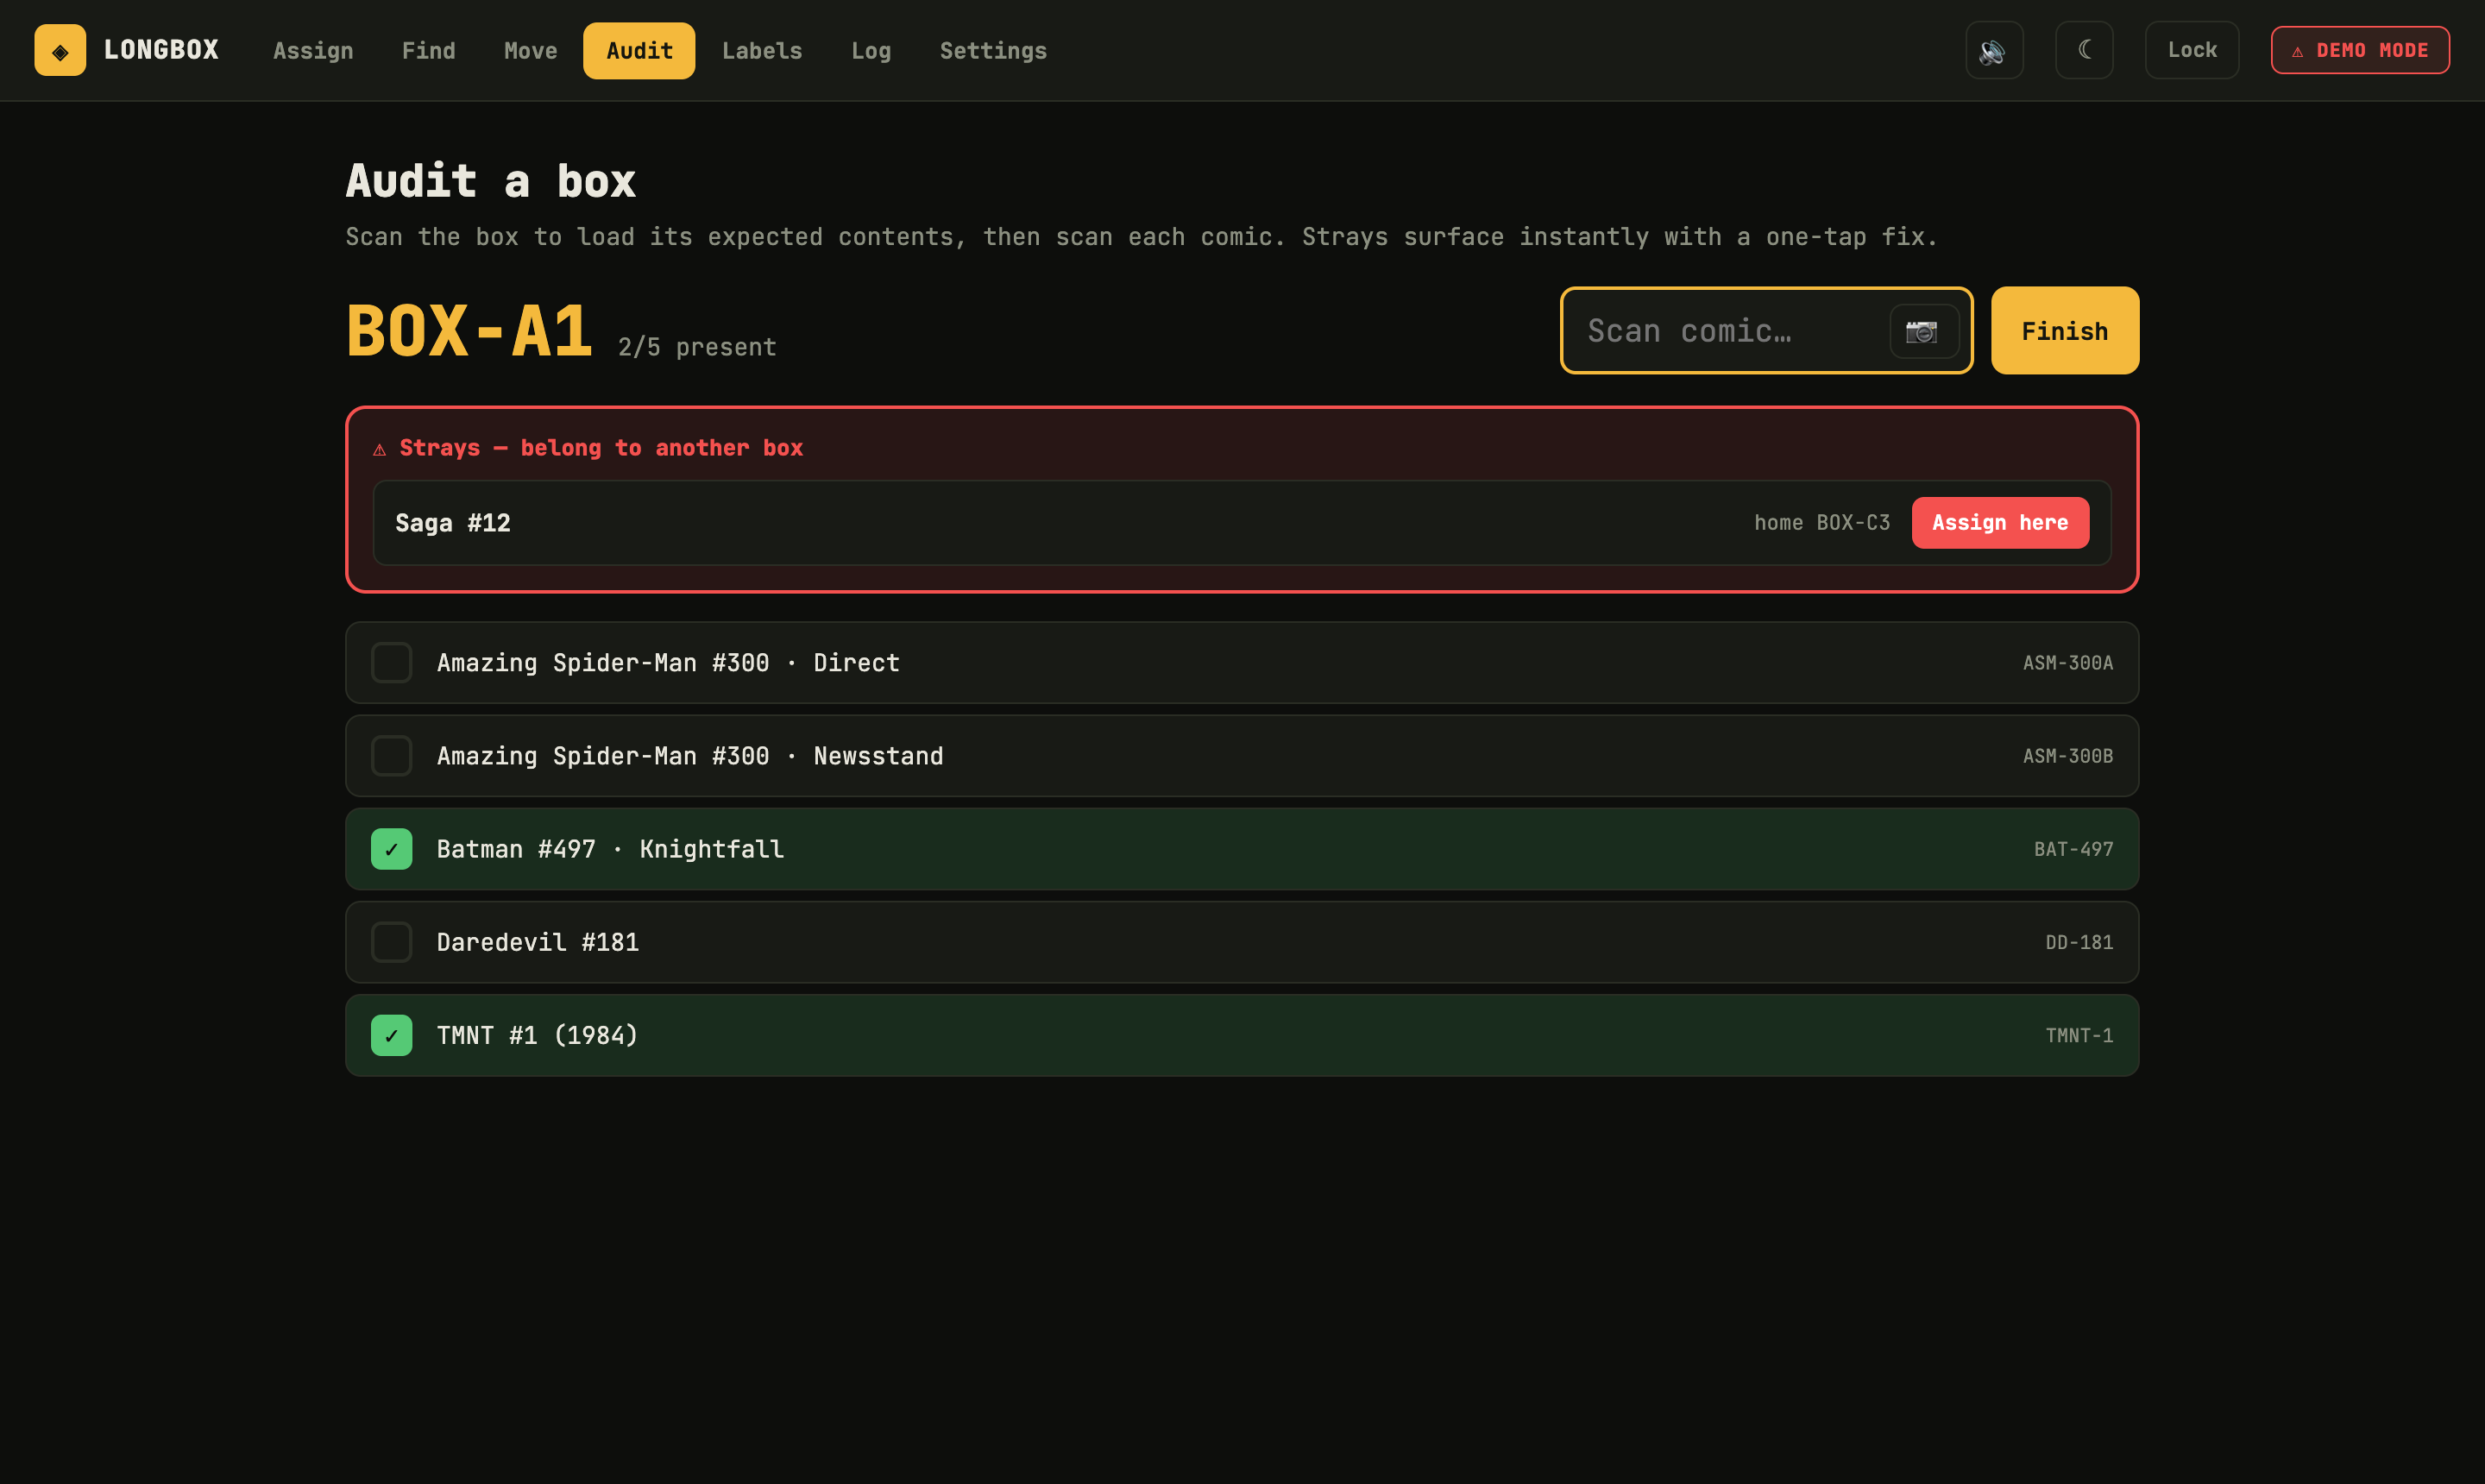Assign Saga #12 here to this box
Image resolution: width=2485 pixels, height=1484 pixels.
pyautogui.click(x=2000, y=523)
